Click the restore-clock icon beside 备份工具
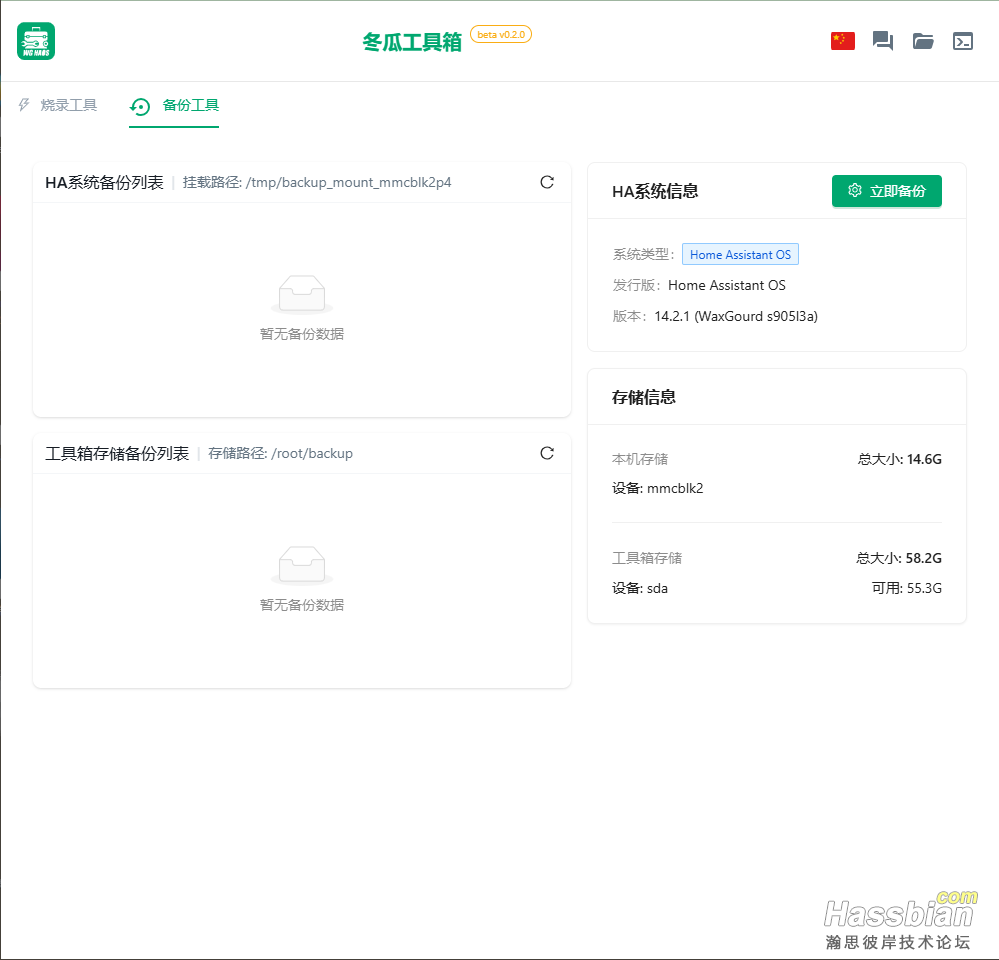The width and height of the screenshot is (999, 960). pos(140,106)
